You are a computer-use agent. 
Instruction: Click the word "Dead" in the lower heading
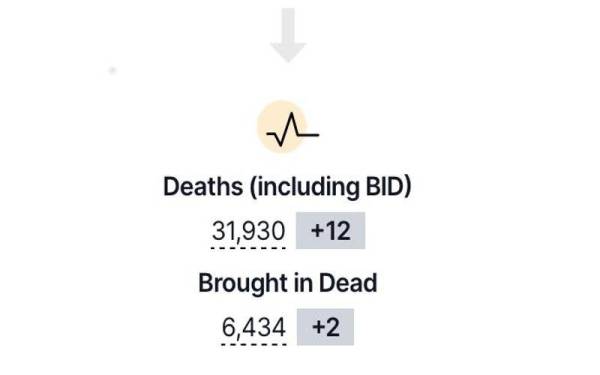[348, 283]
